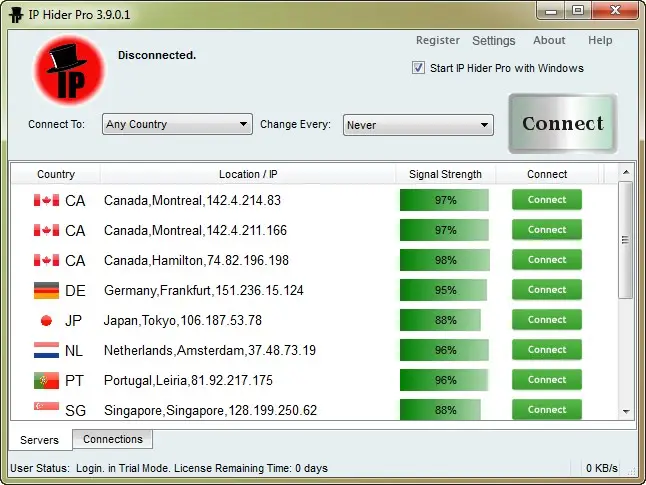Click Canada flag in Montreal 142.4.211.166 row
646x485 pixels.
point(46,230)
